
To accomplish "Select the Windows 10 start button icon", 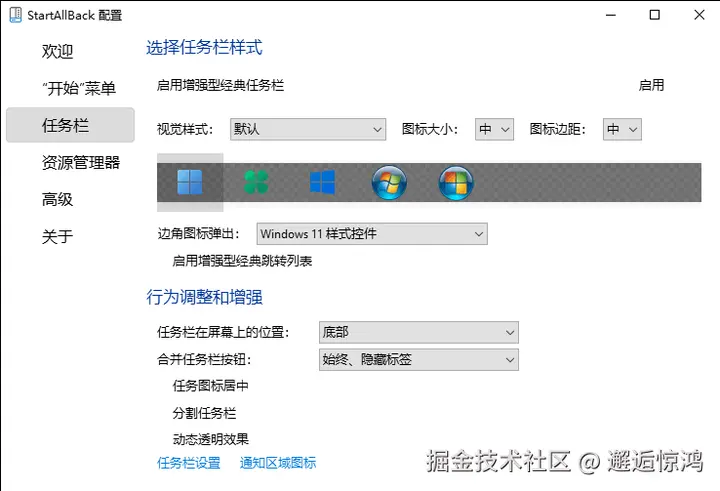I will click(x=322, y=182).
